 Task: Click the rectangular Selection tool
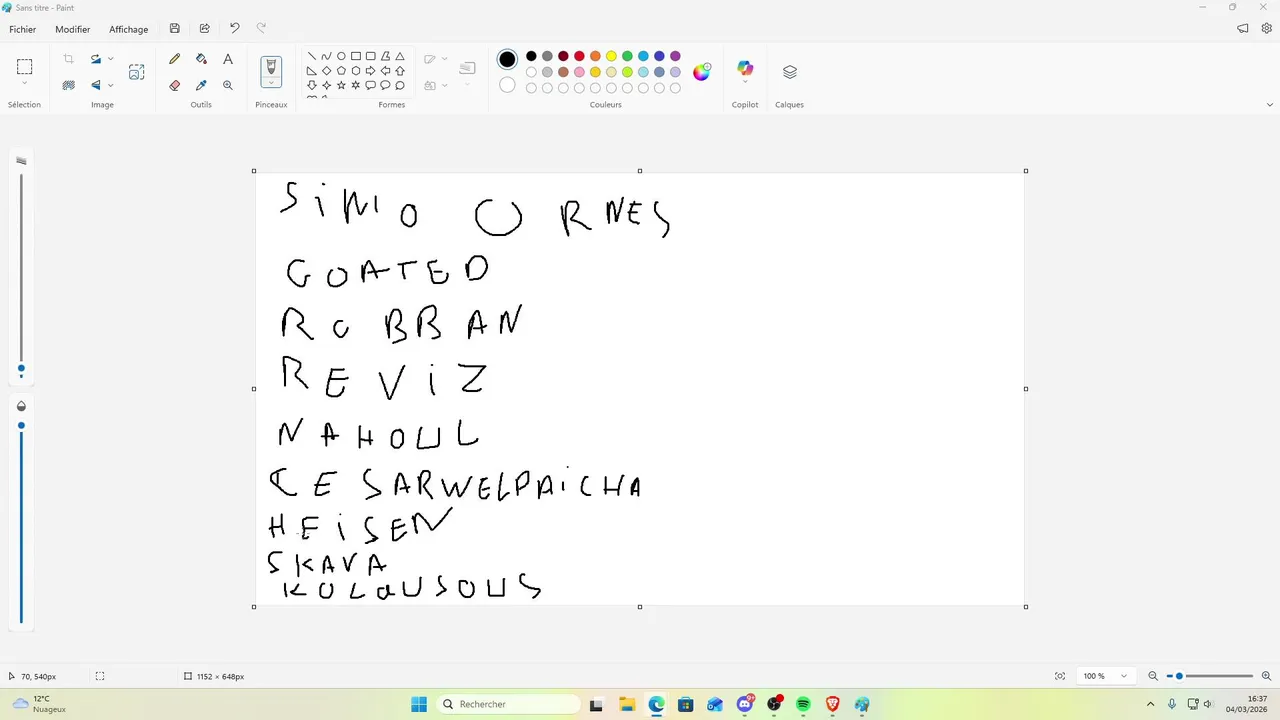pyautogui.click(x=24, y=67)
